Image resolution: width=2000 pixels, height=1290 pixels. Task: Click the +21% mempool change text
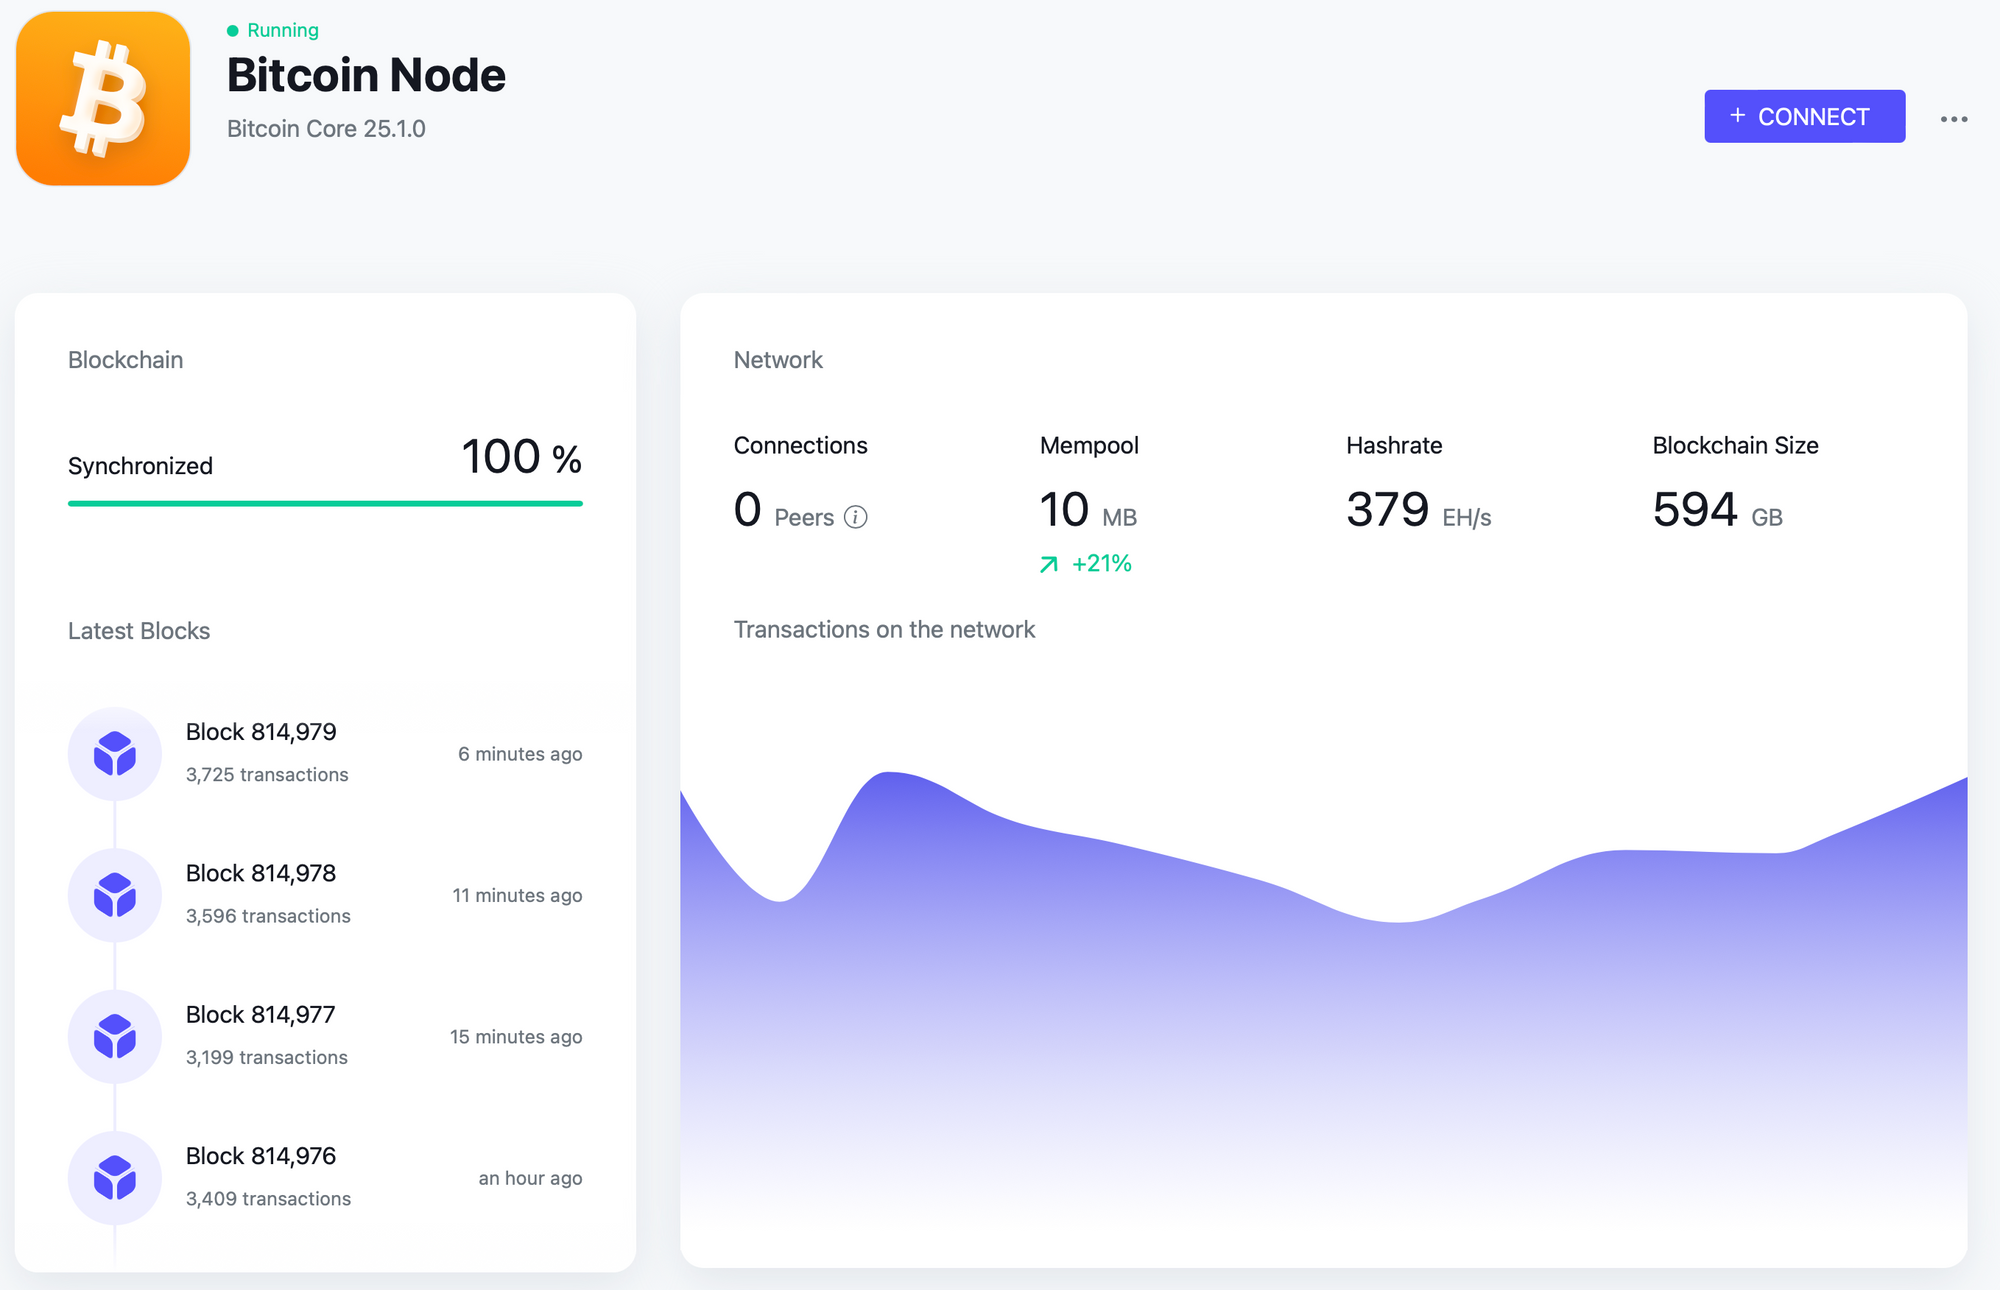click(x=1102, y=564)
